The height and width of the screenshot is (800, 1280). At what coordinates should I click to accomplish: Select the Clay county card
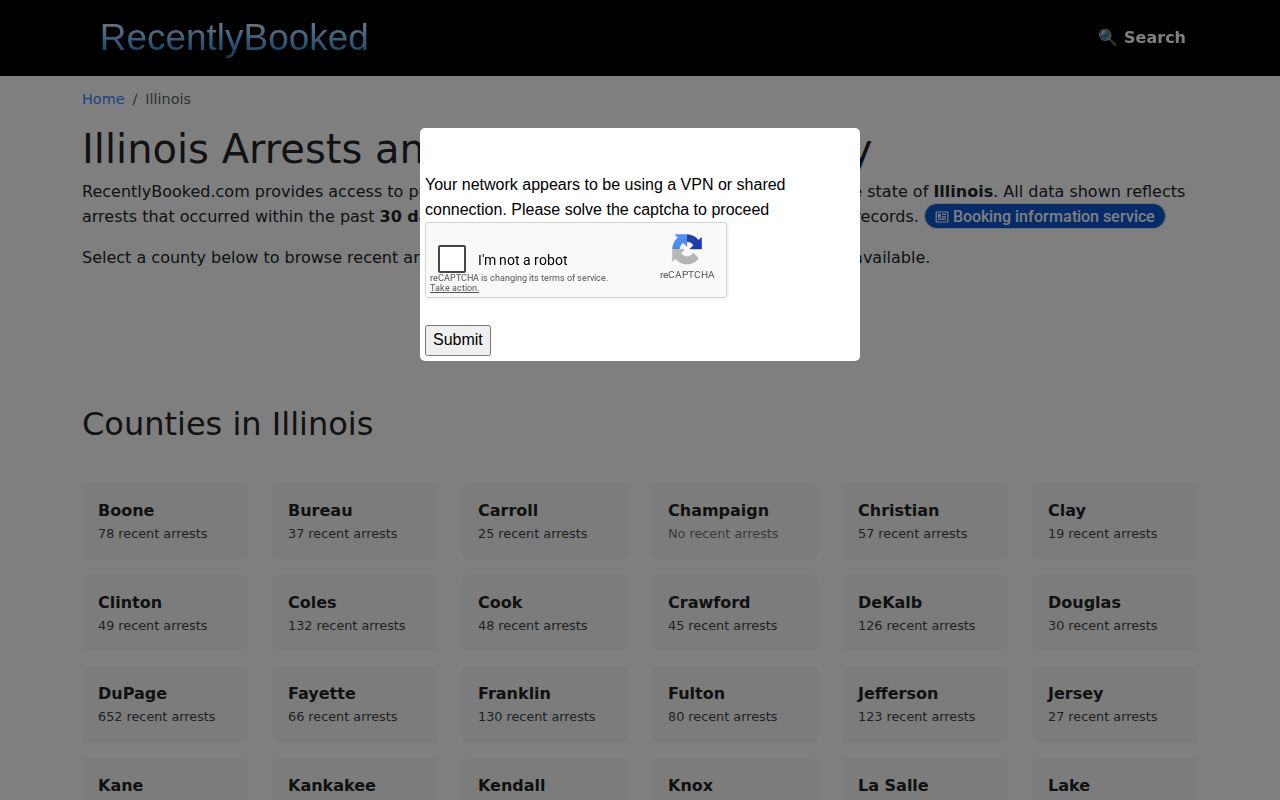[1115, 521]
